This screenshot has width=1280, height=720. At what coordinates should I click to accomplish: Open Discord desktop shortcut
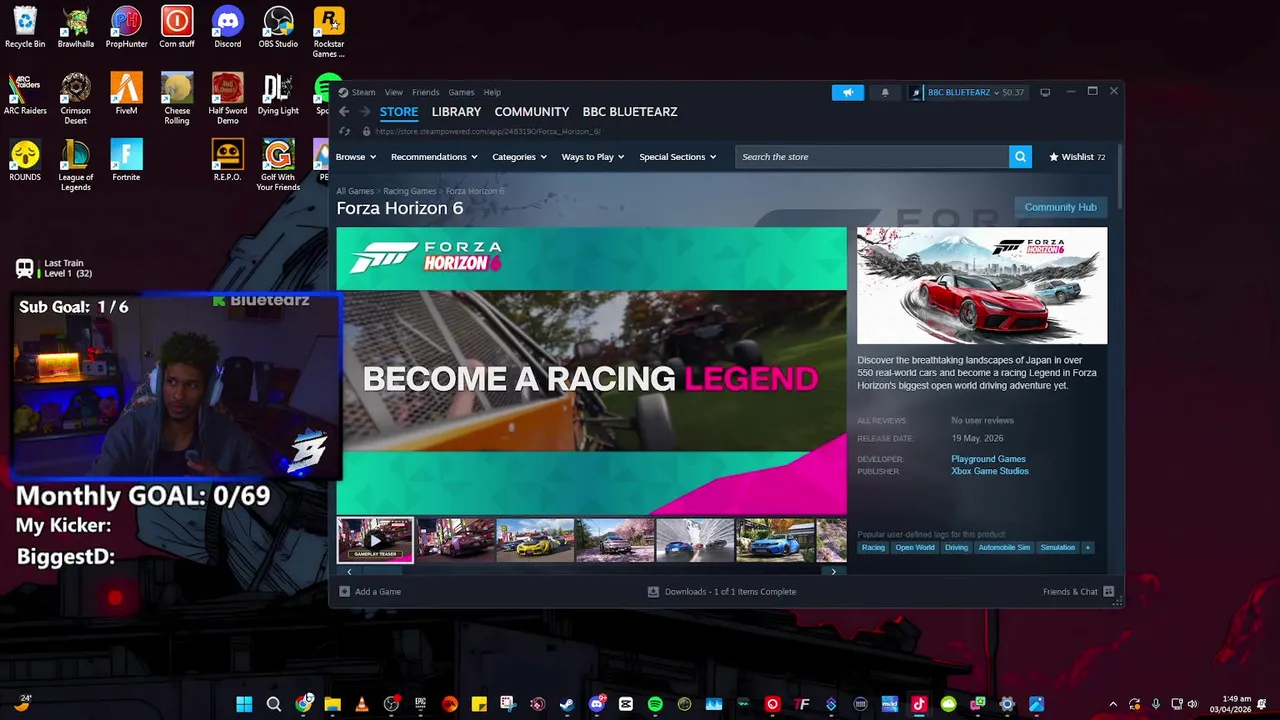(228, 27)
